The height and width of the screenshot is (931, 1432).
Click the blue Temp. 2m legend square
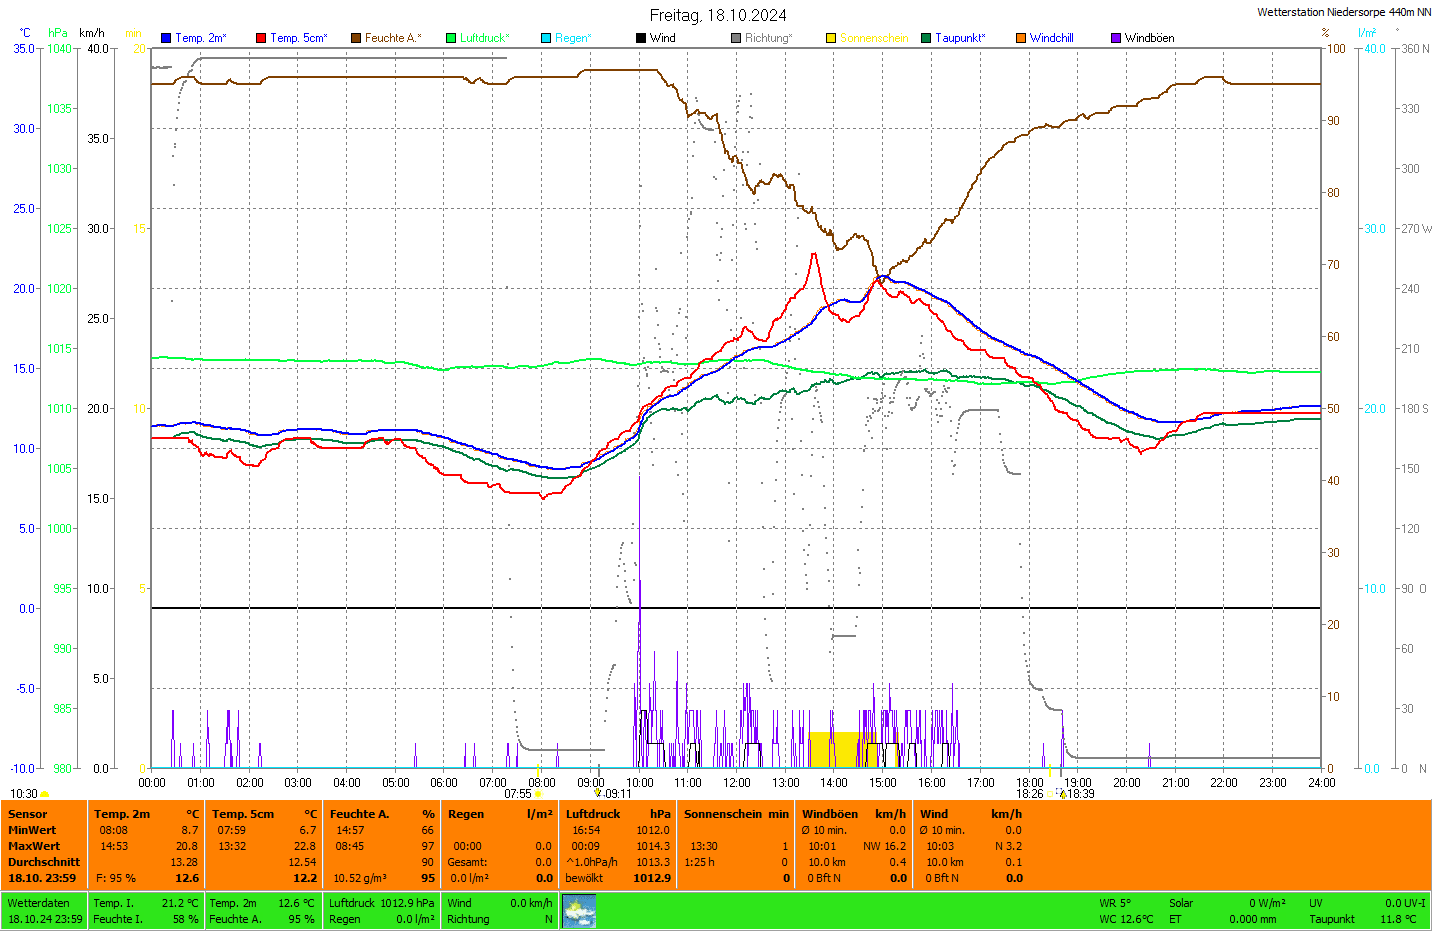(166, 38)
